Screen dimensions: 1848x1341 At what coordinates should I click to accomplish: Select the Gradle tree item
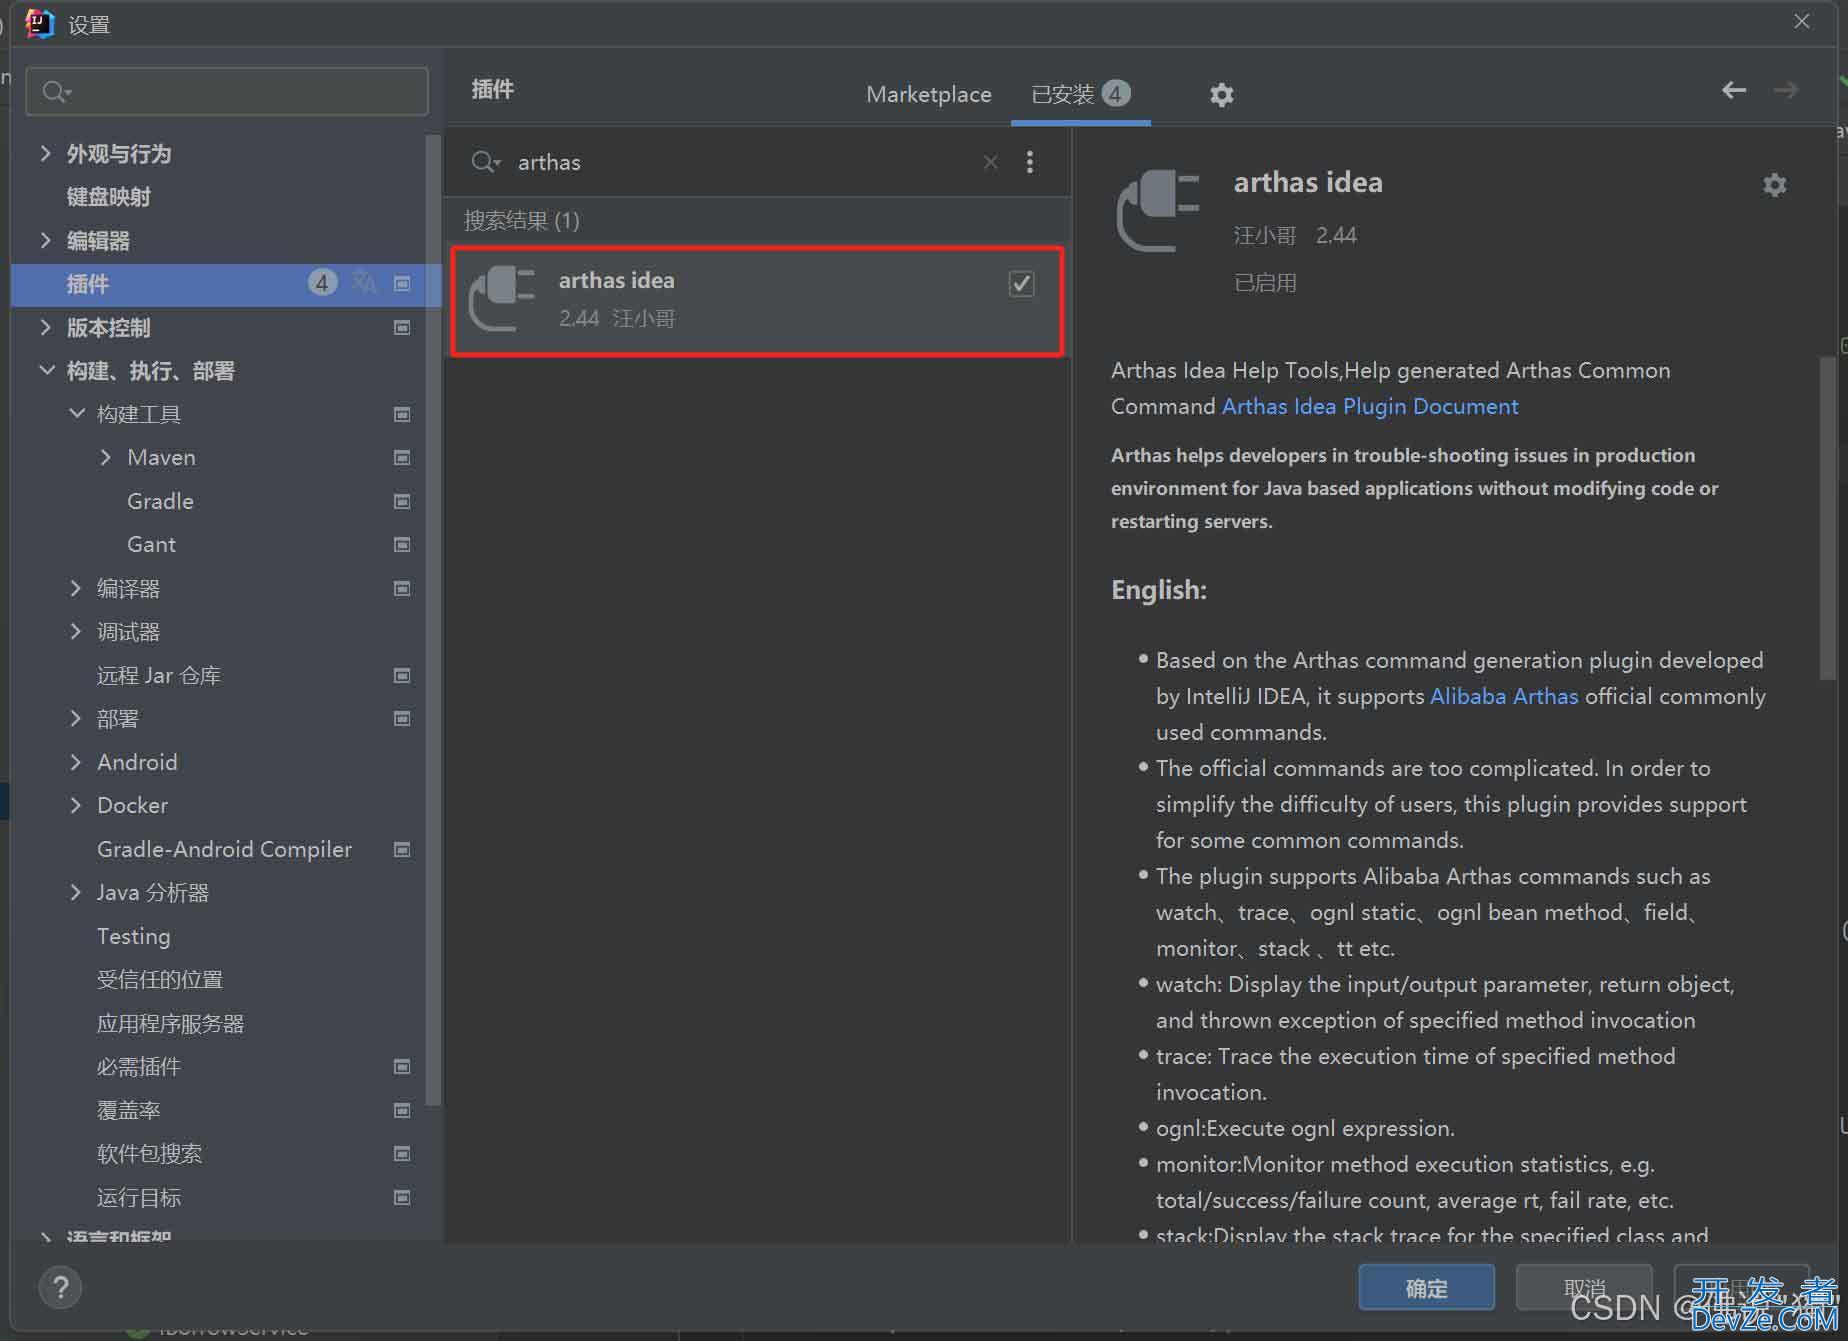[x=160, y=501]
